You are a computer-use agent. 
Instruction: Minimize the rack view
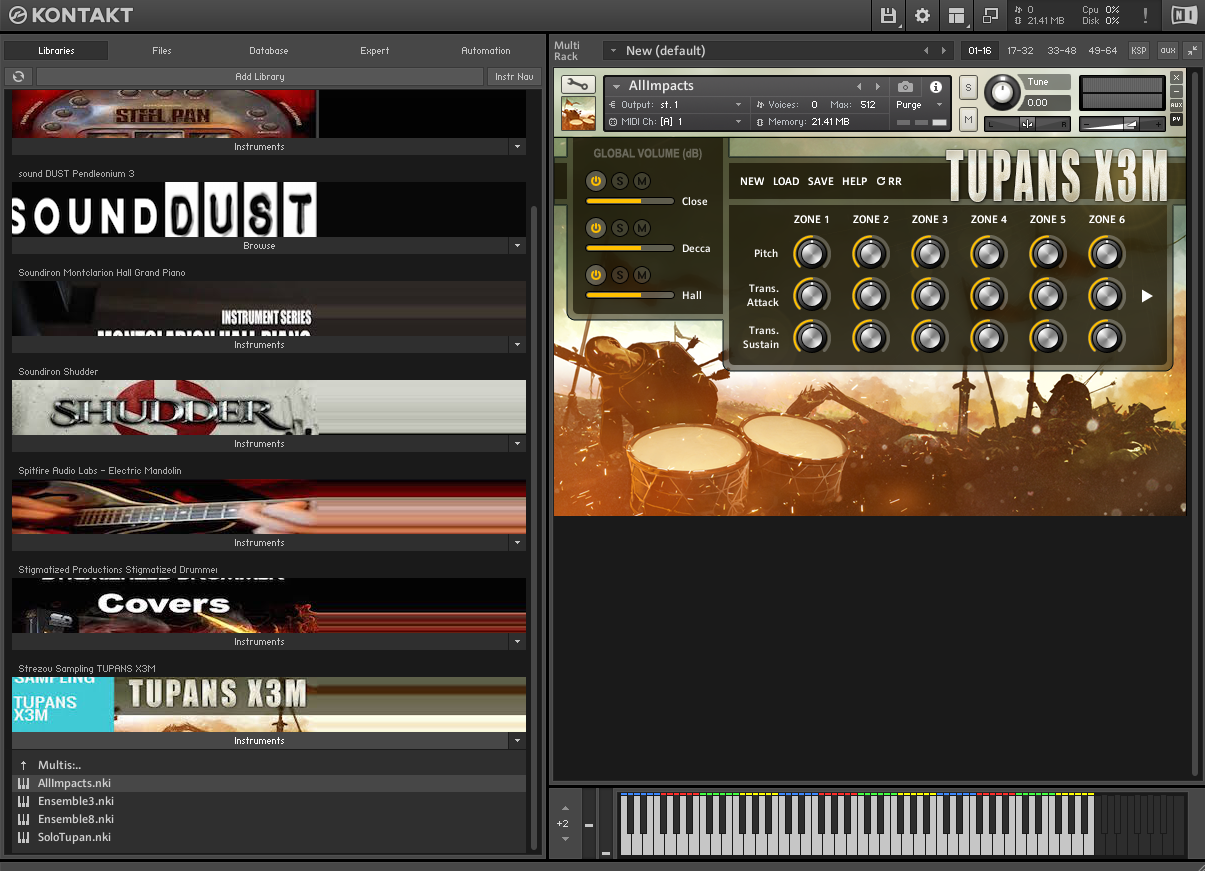click(990, 15)
